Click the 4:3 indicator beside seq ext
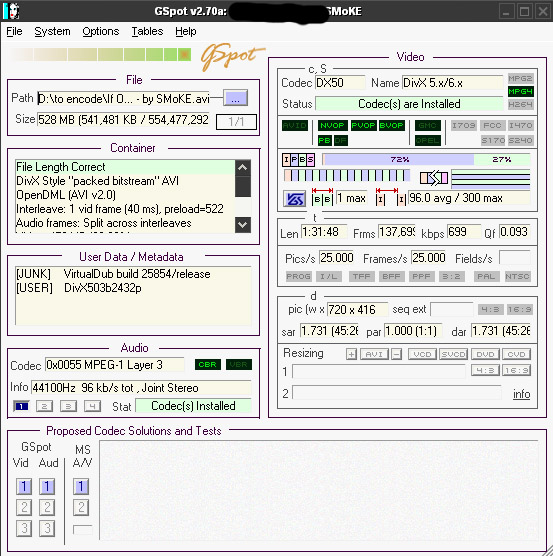The width and height of the screenshot is (553, 556). [491, 310]
